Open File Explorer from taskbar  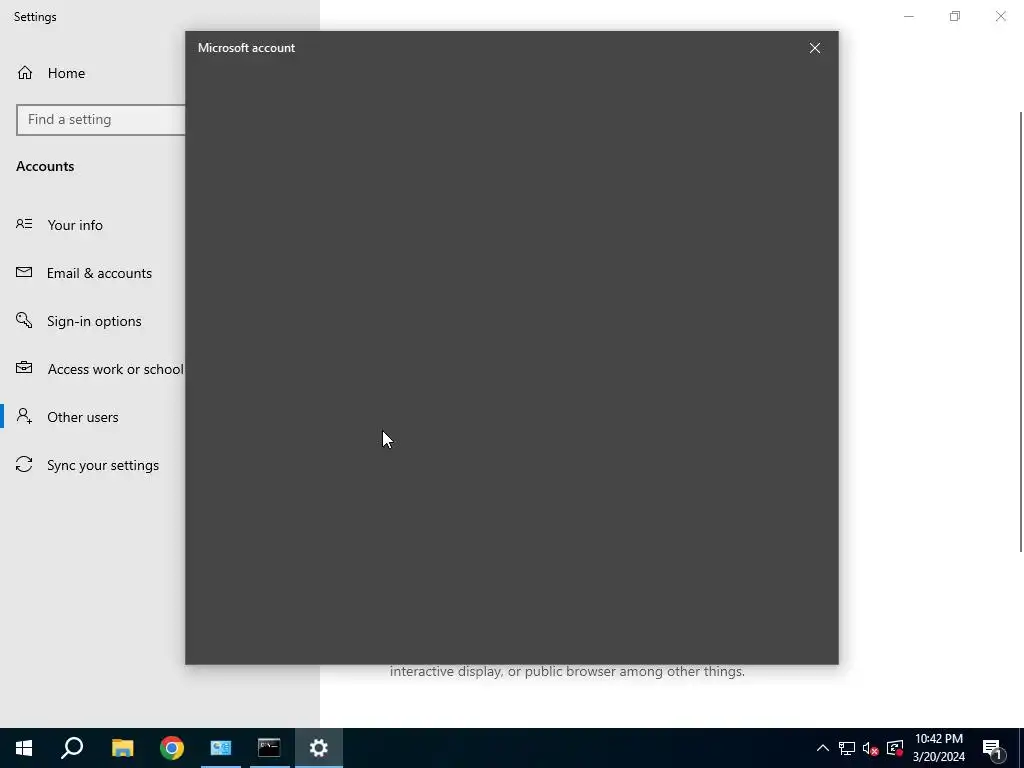point(122,748)
